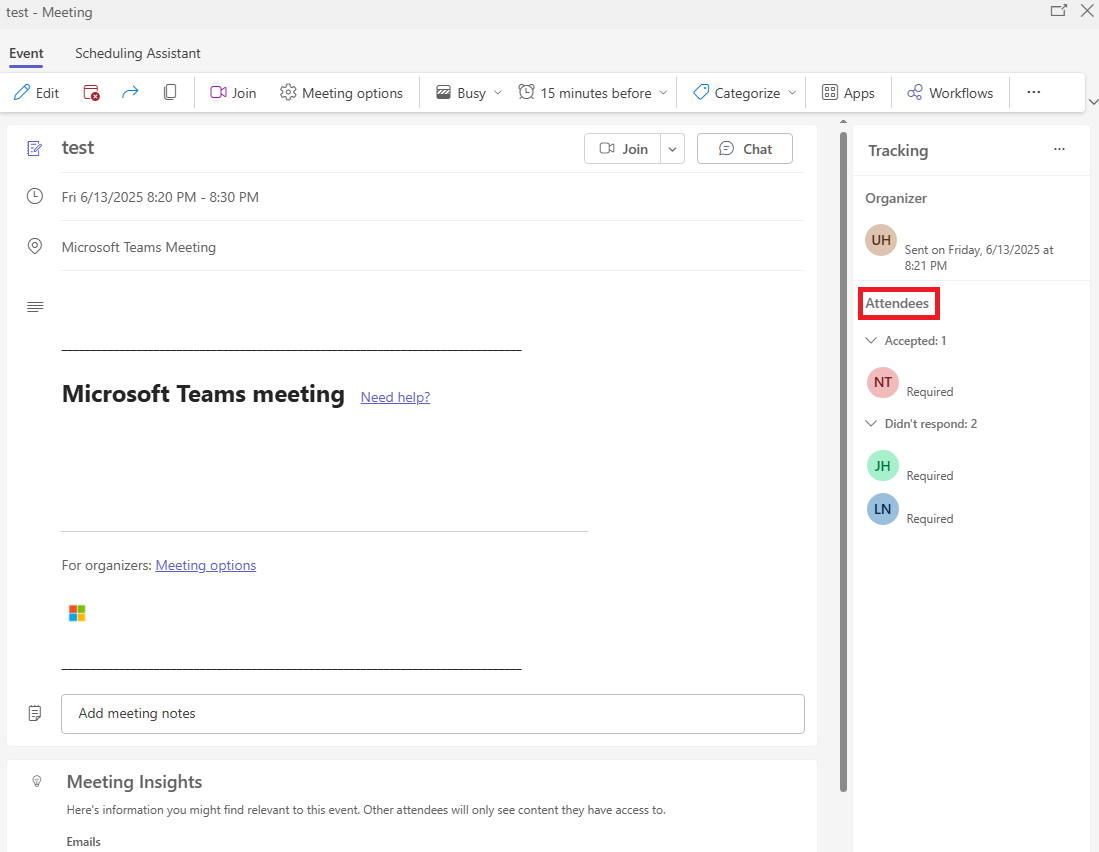Switch to the Scheduling Assistant tab
Image resolution: width=1099 pixels, height=852 pixels.
pos(137,53)
